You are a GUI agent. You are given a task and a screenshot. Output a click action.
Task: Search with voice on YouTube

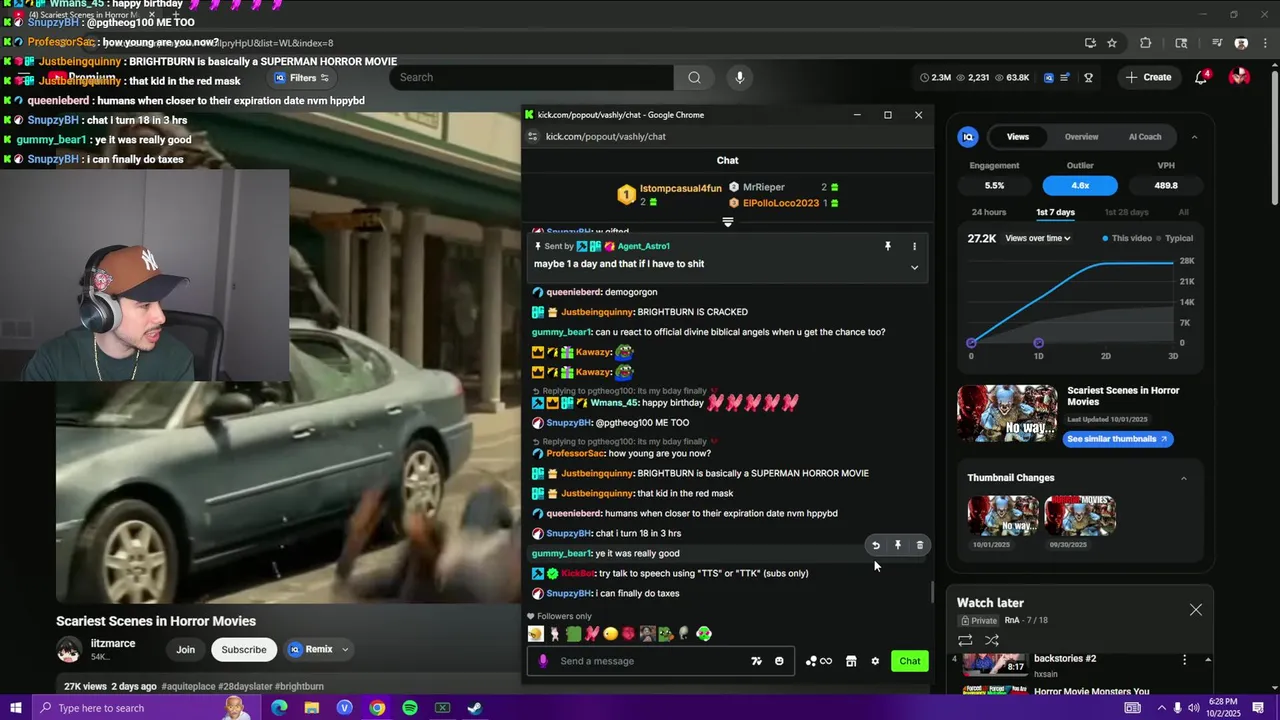point(740,78)
